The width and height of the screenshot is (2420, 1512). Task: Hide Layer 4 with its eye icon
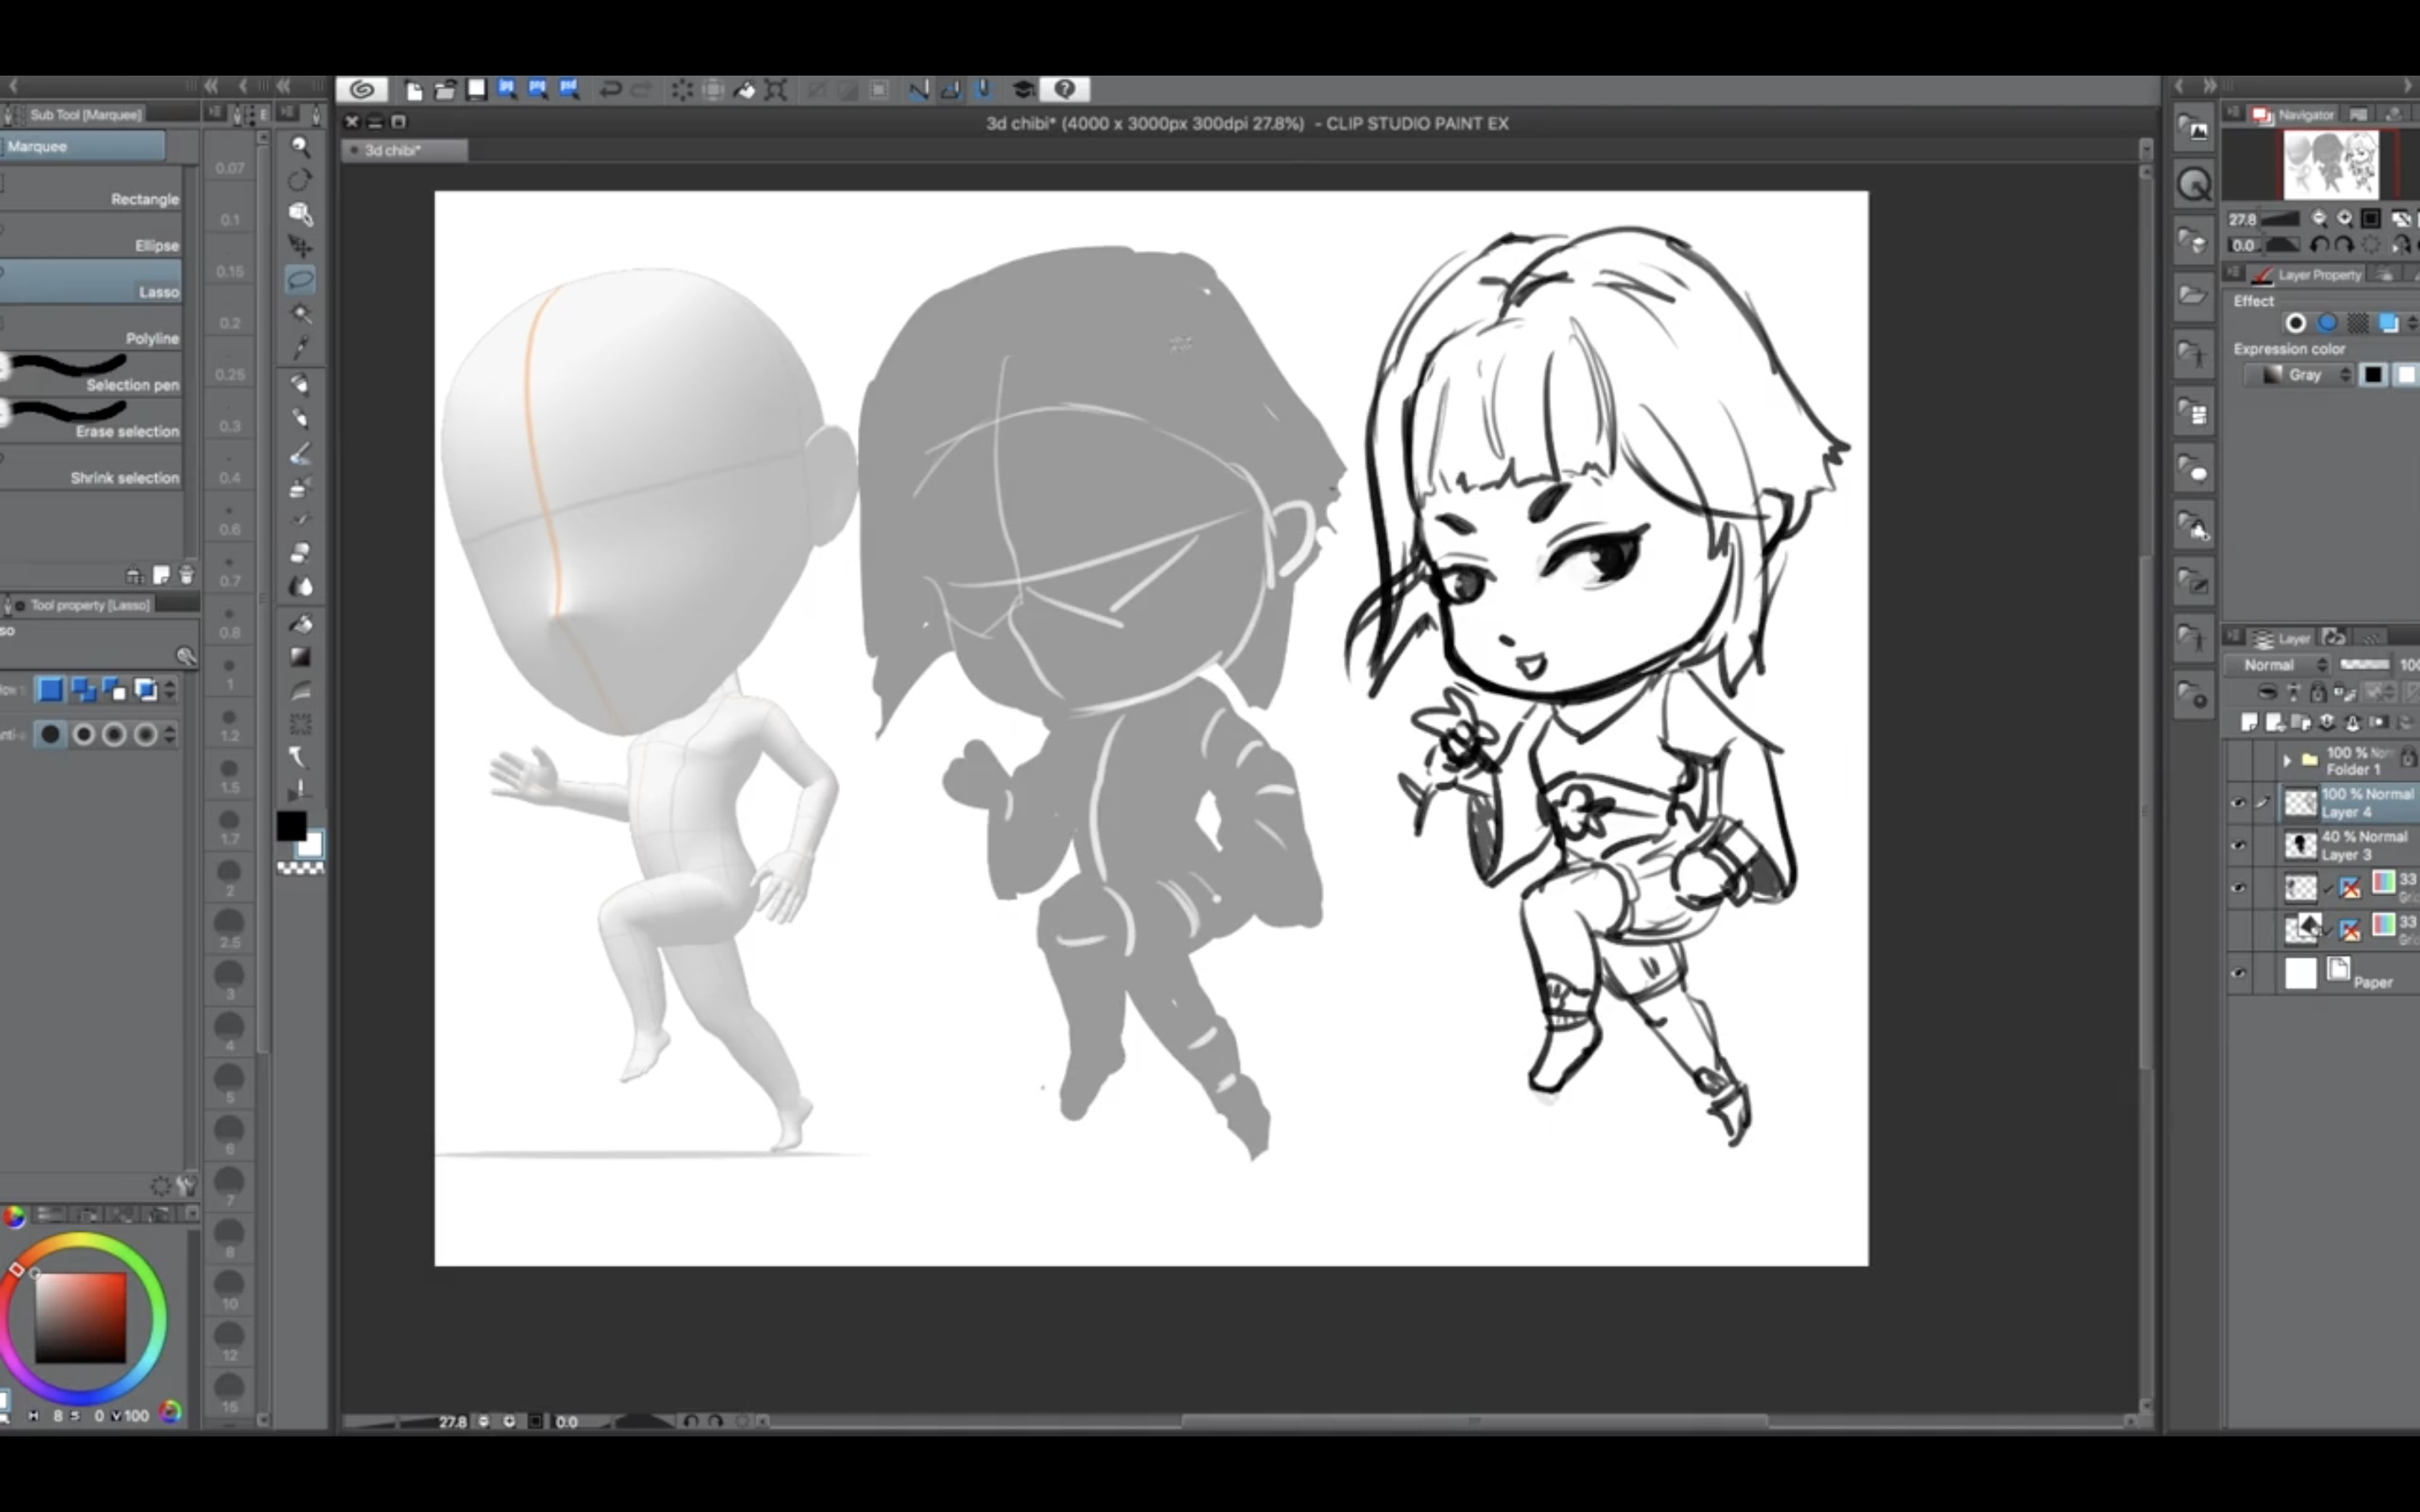[x=2238, y=802]
